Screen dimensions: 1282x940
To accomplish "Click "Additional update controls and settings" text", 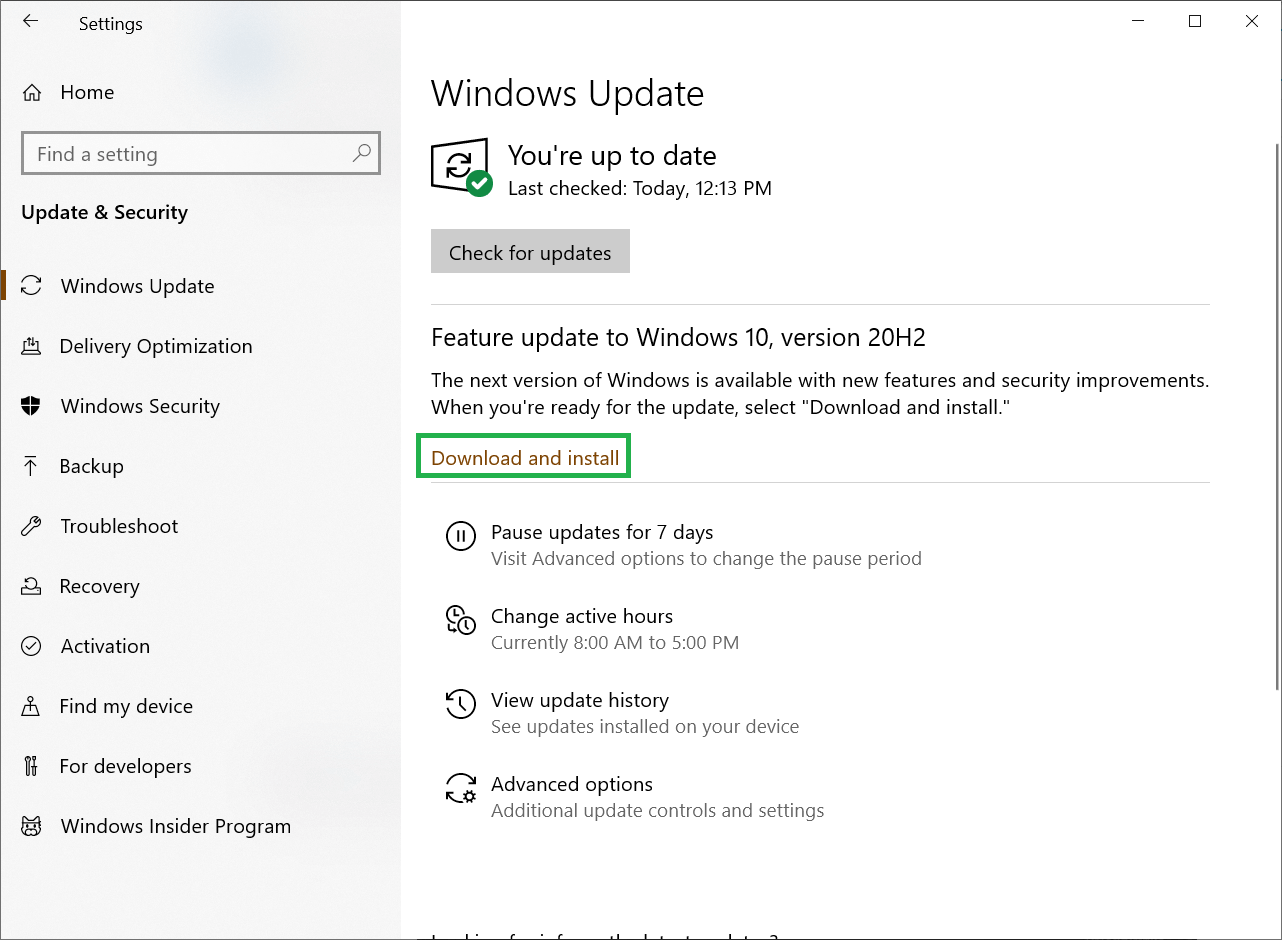I will click(x=658, y=810).
